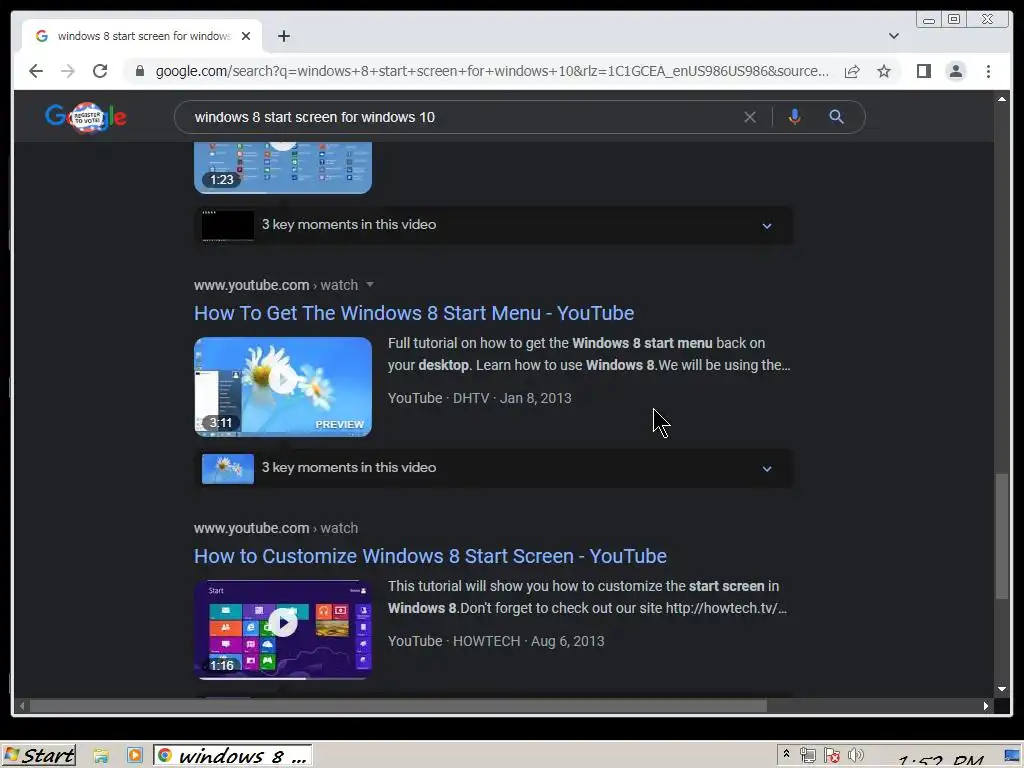The width and height of the screenshot is (1024, 768).
Task: Click the taskbar clock
Action: (x=940, y=760)
